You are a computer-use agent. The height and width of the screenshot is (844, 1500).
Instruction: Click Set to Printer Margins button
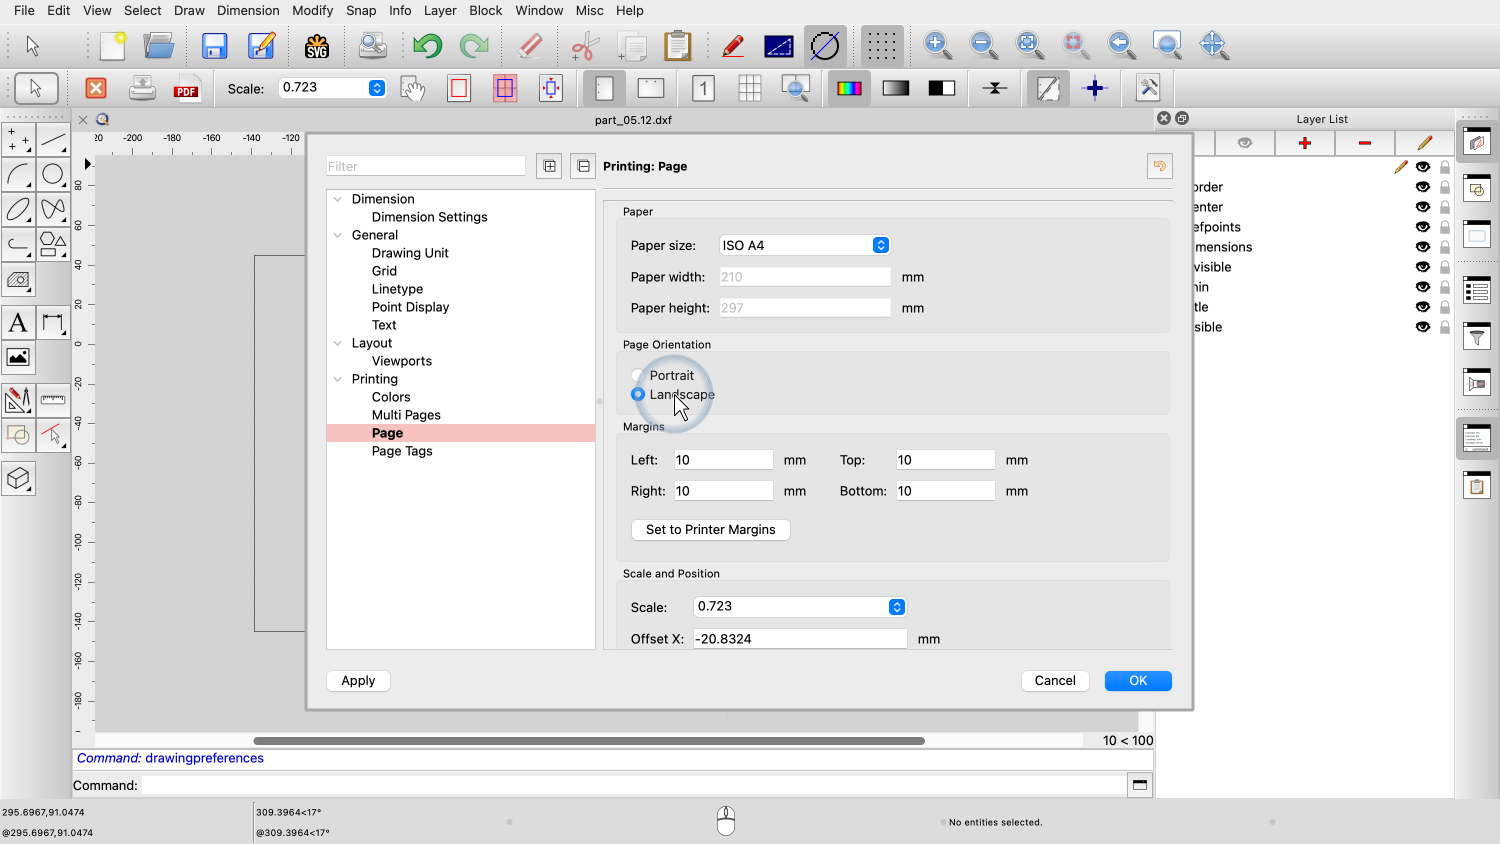pyautogui.click(x=710, y=530)
